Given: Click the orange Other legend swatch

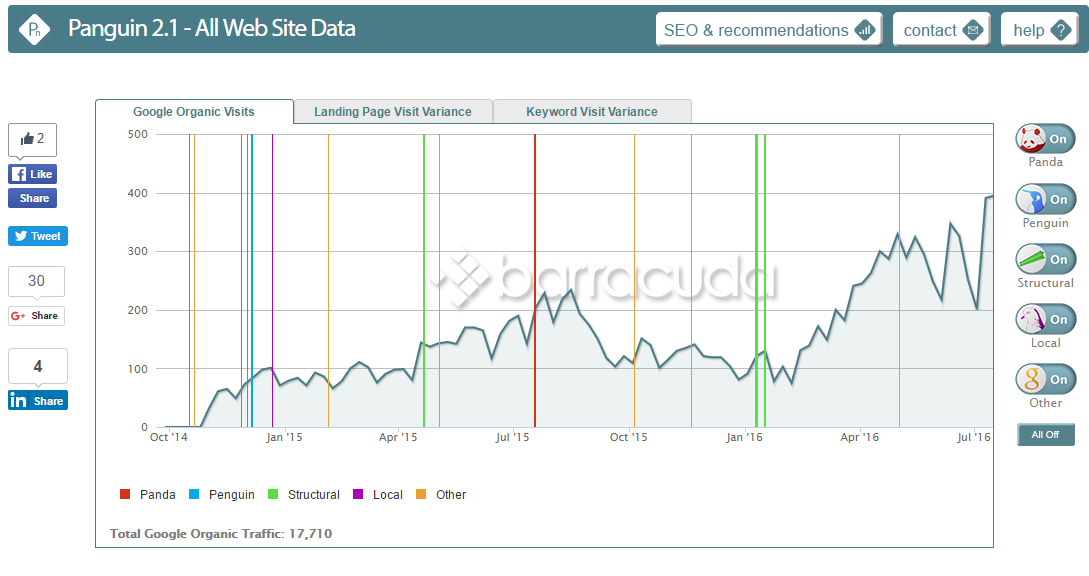Looking at the screenshot, I should [421, 494].
